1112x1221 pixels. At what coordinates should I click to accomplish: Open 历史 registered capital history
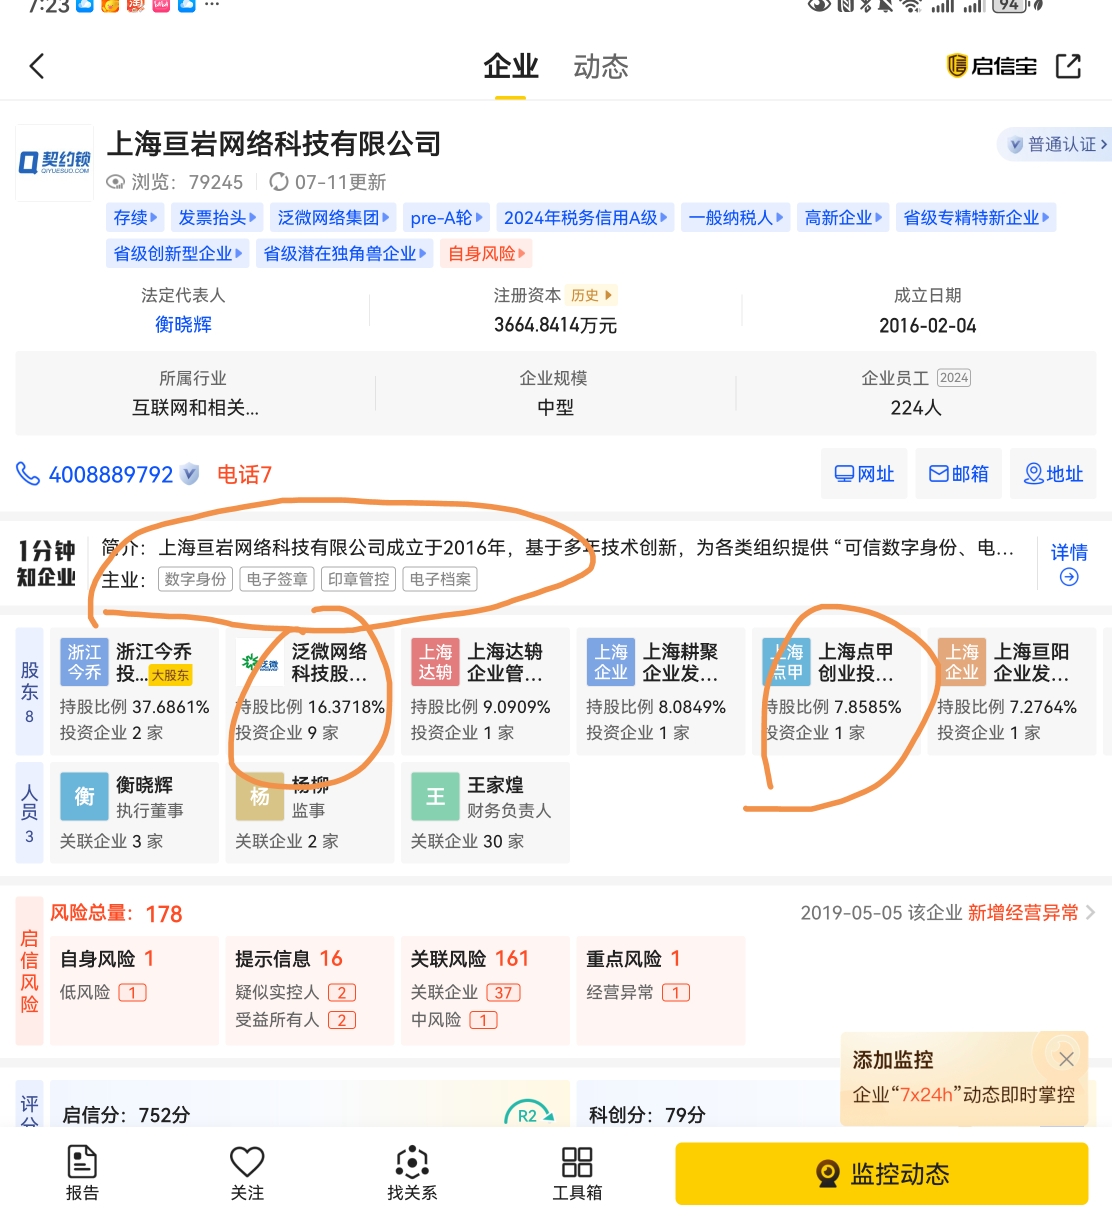click(x=591, y=295)
